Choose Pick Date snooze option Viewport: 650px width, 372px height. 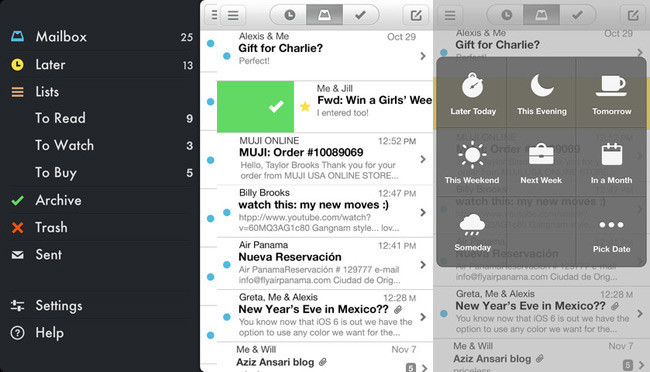611,231
